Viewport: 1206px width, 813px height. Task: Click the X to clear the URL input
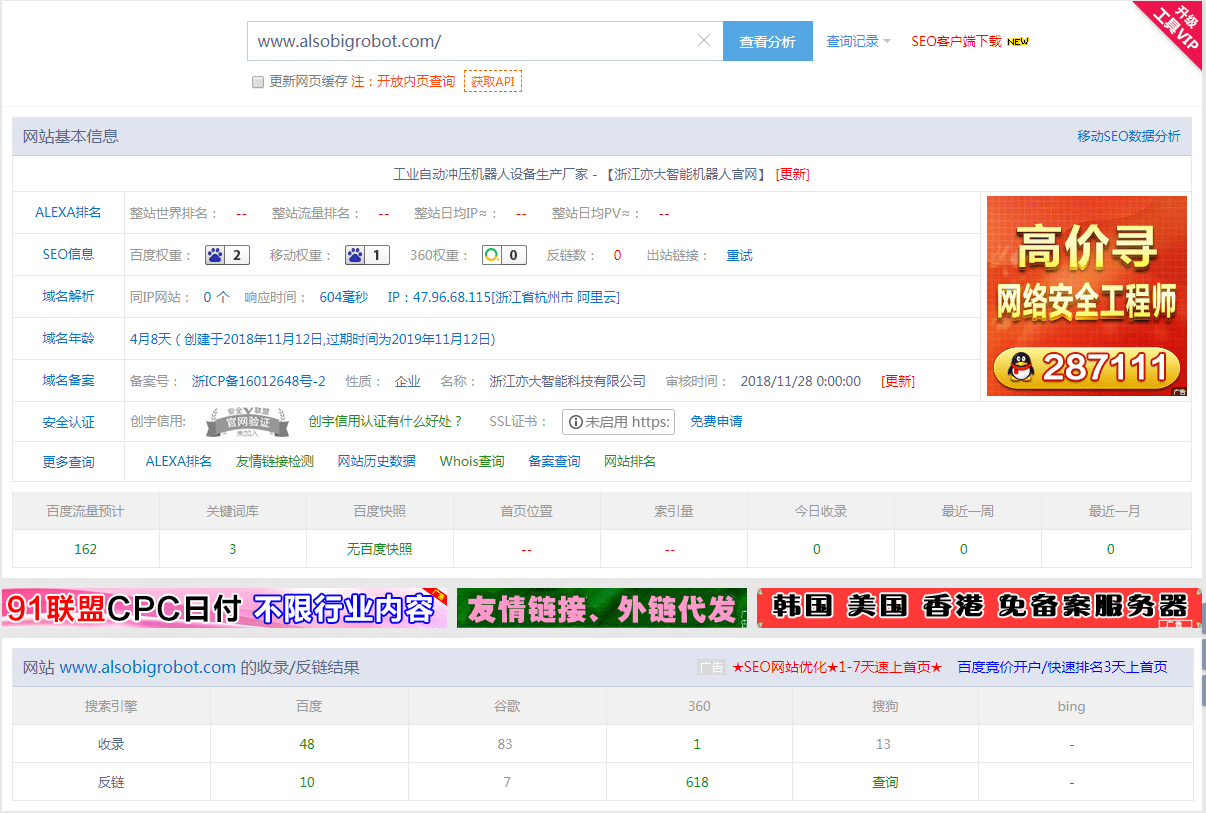click(704, 40)
